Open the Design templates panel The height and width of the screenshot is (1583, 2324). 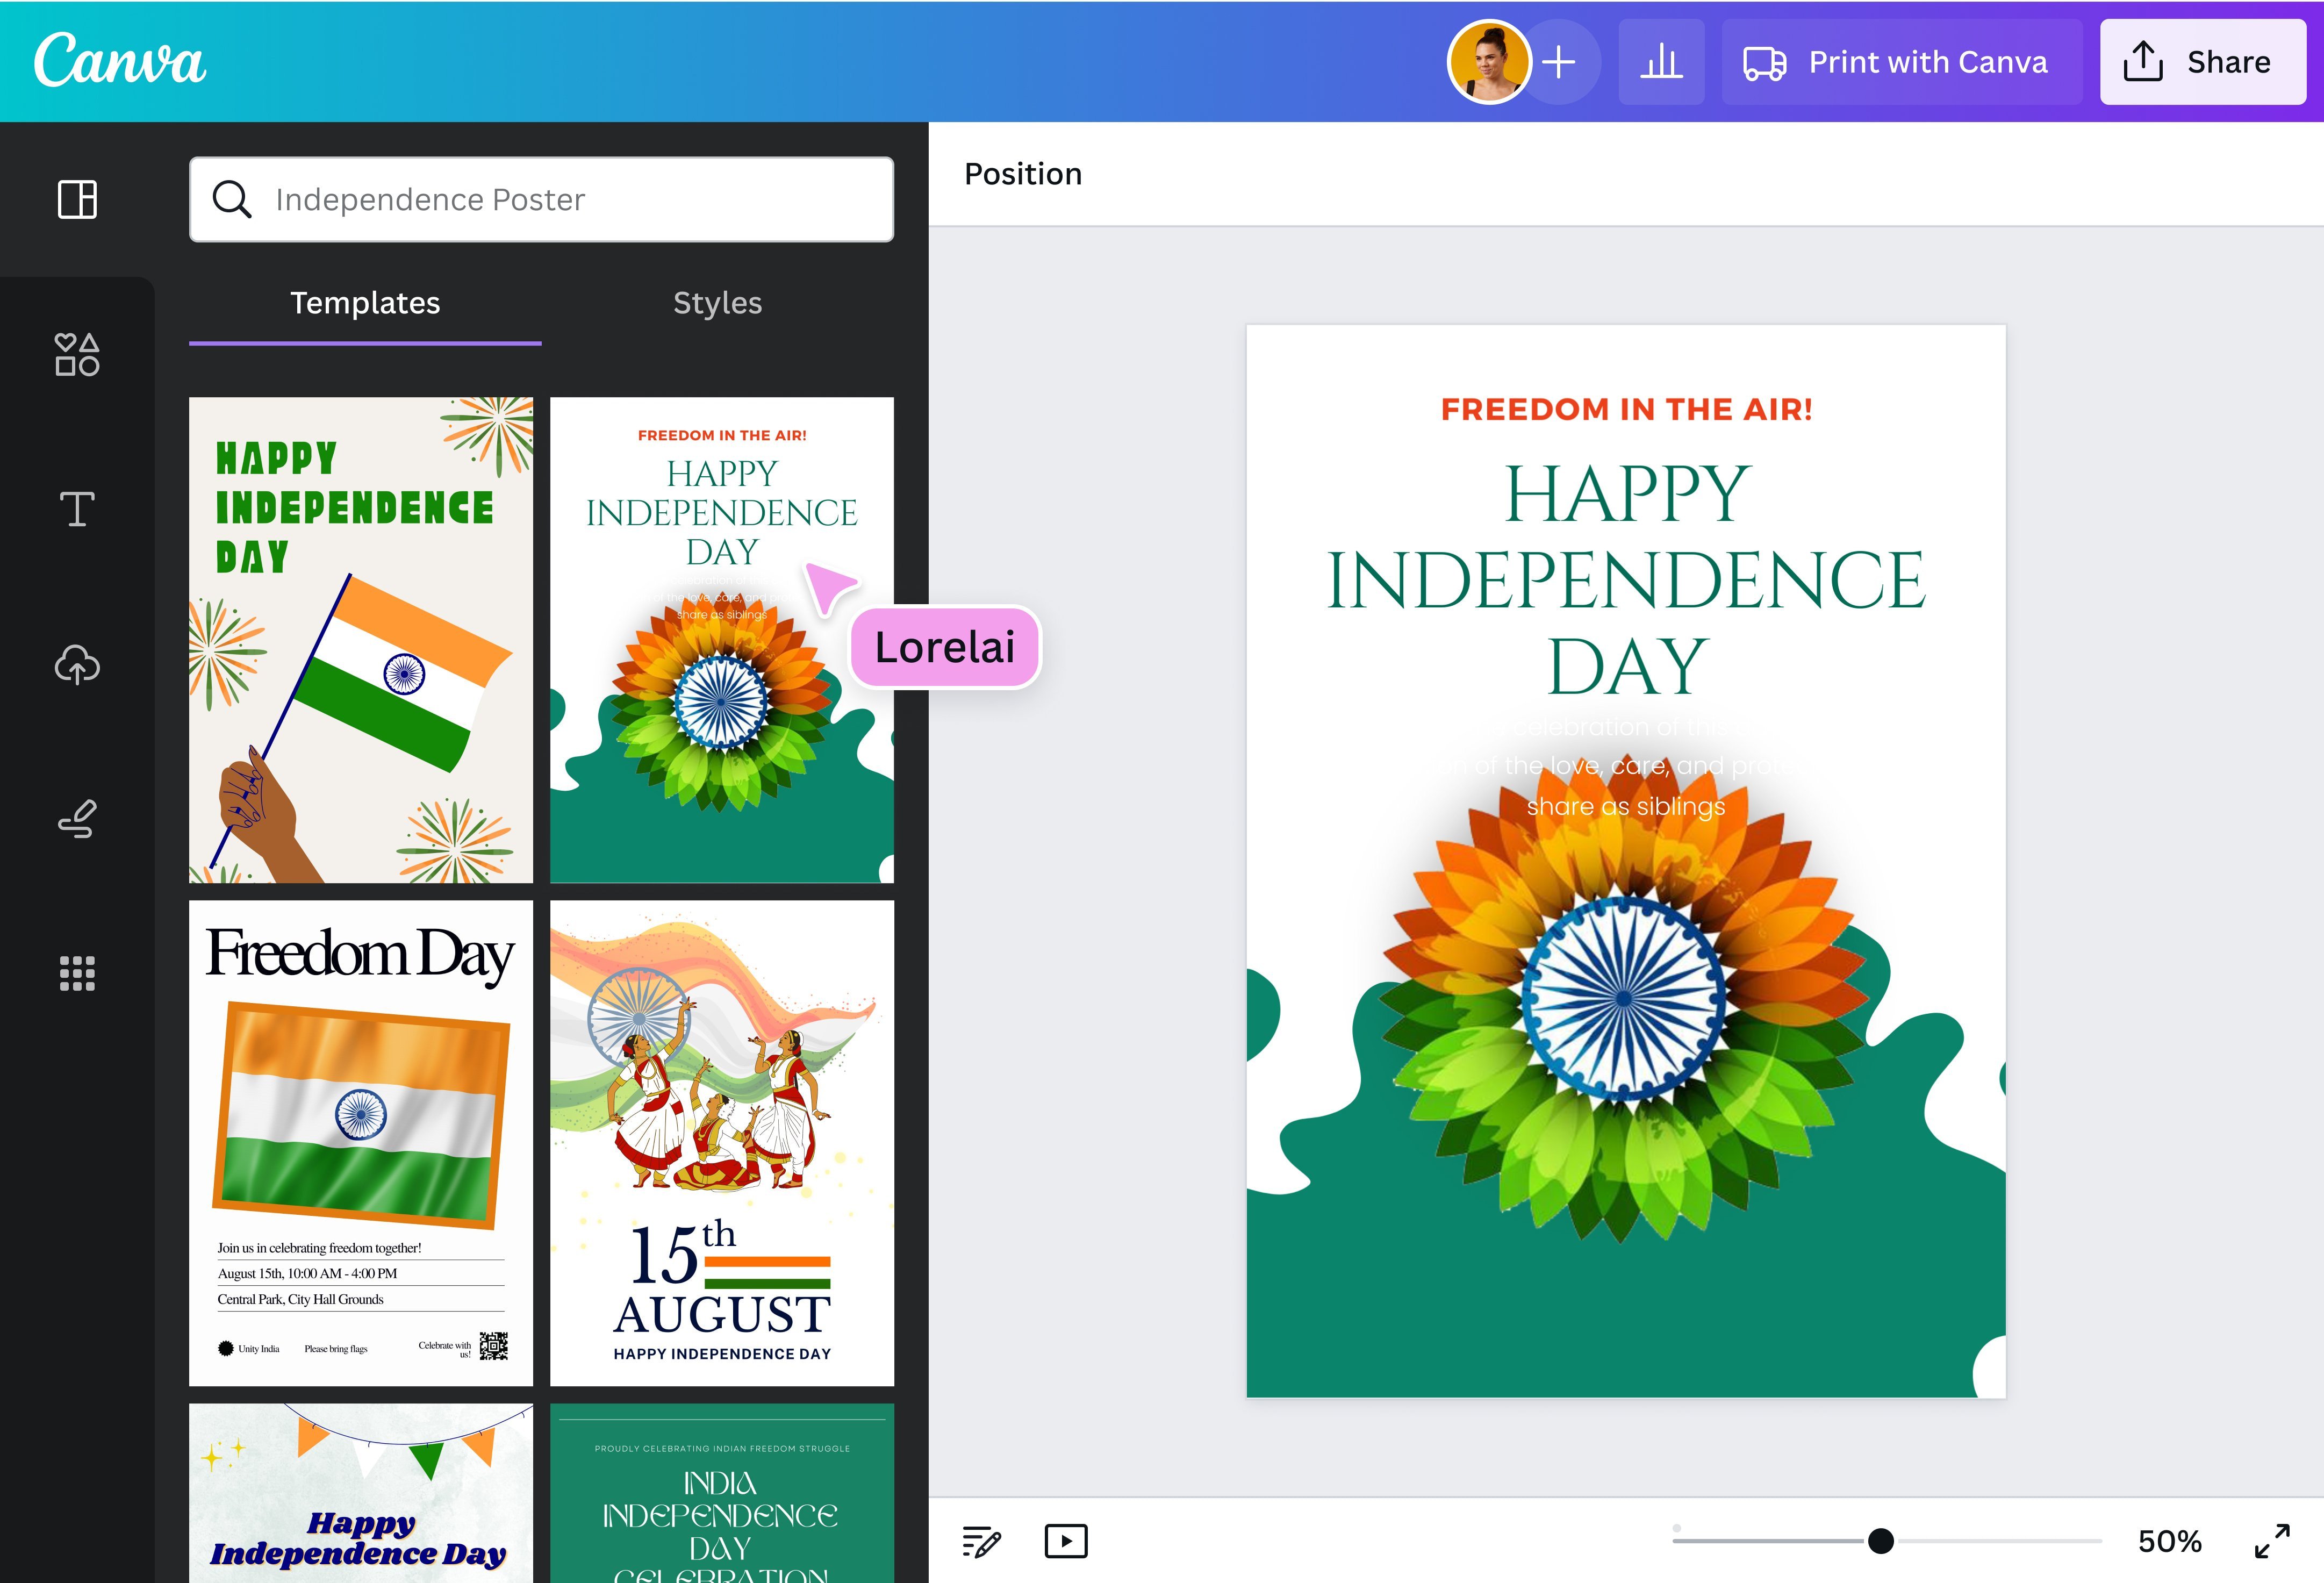click(x=76, y=199)
